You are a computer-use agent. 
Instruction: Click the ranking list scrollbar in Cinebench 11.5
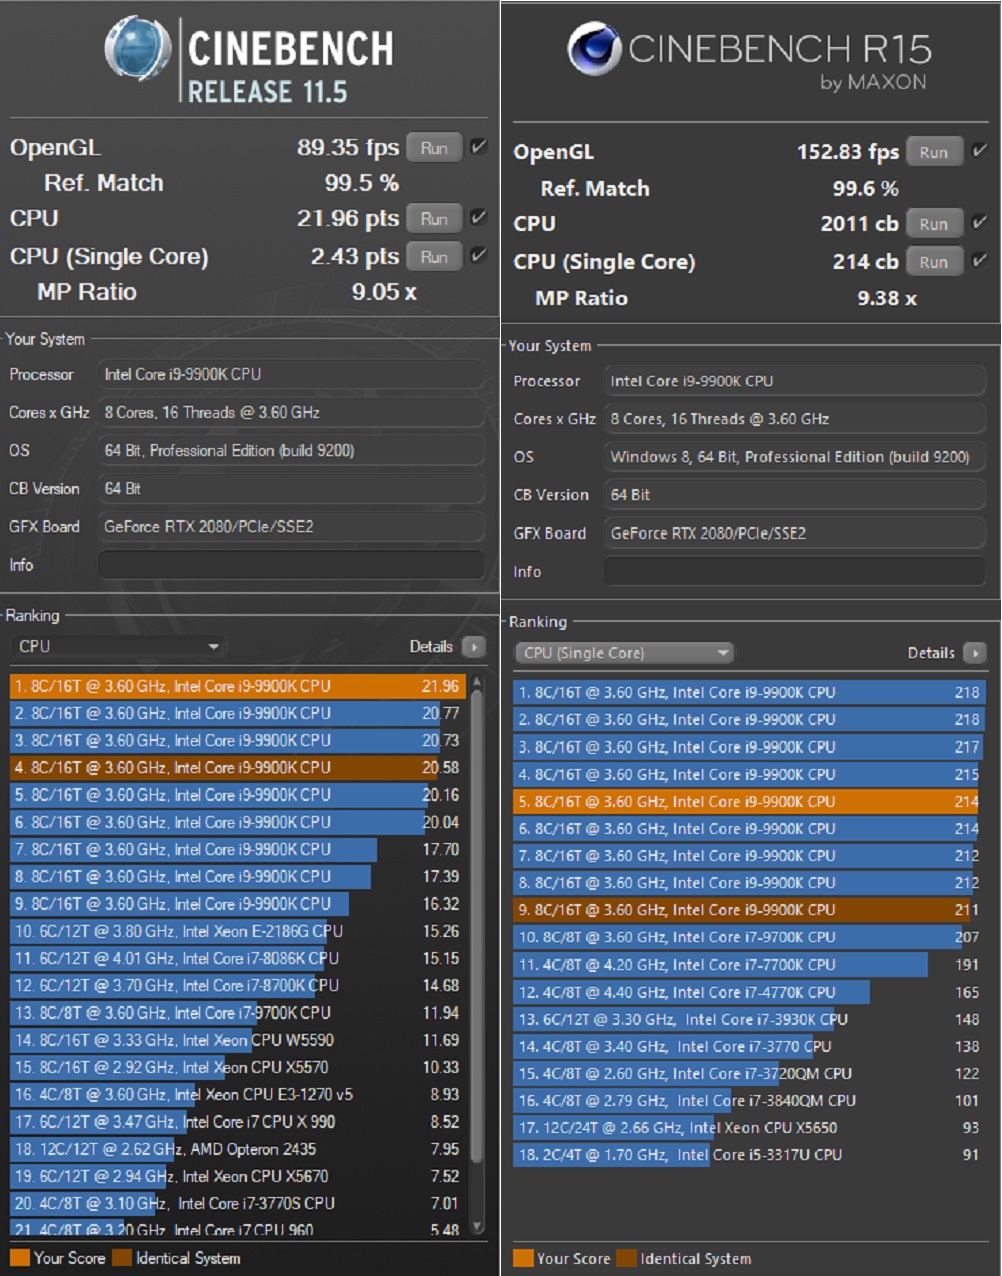(477, 950)
